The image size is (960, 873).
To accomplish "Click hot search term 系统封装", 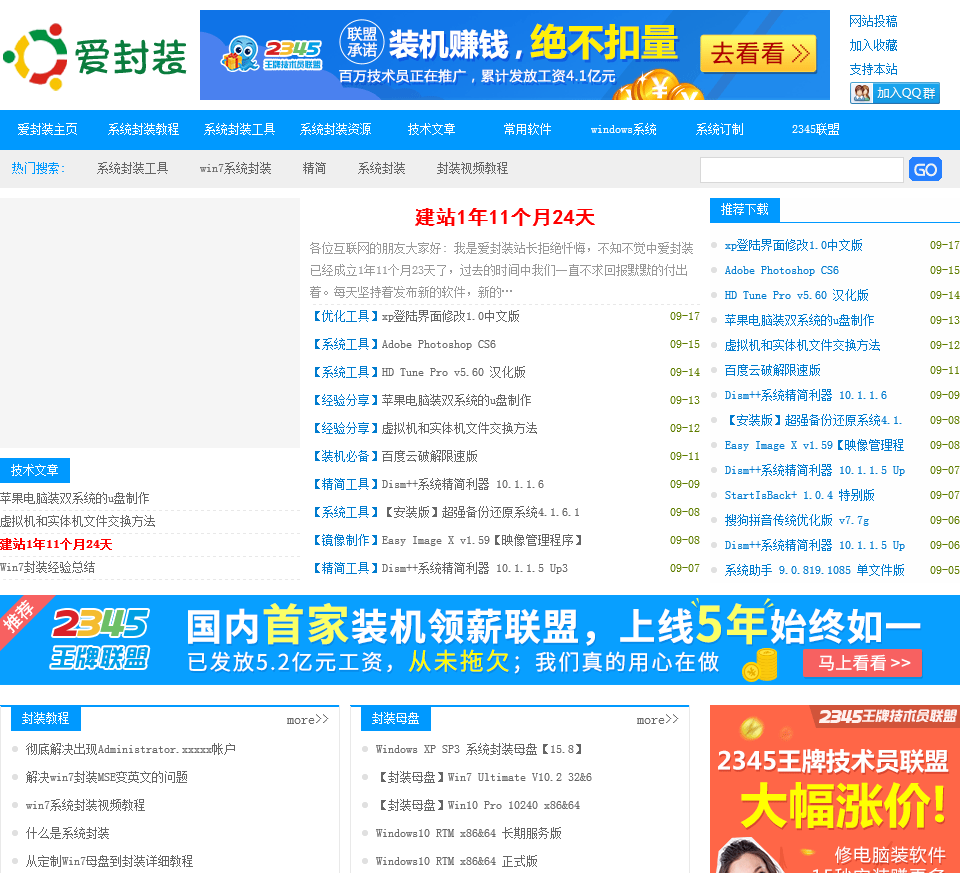I will pos(381,168).
